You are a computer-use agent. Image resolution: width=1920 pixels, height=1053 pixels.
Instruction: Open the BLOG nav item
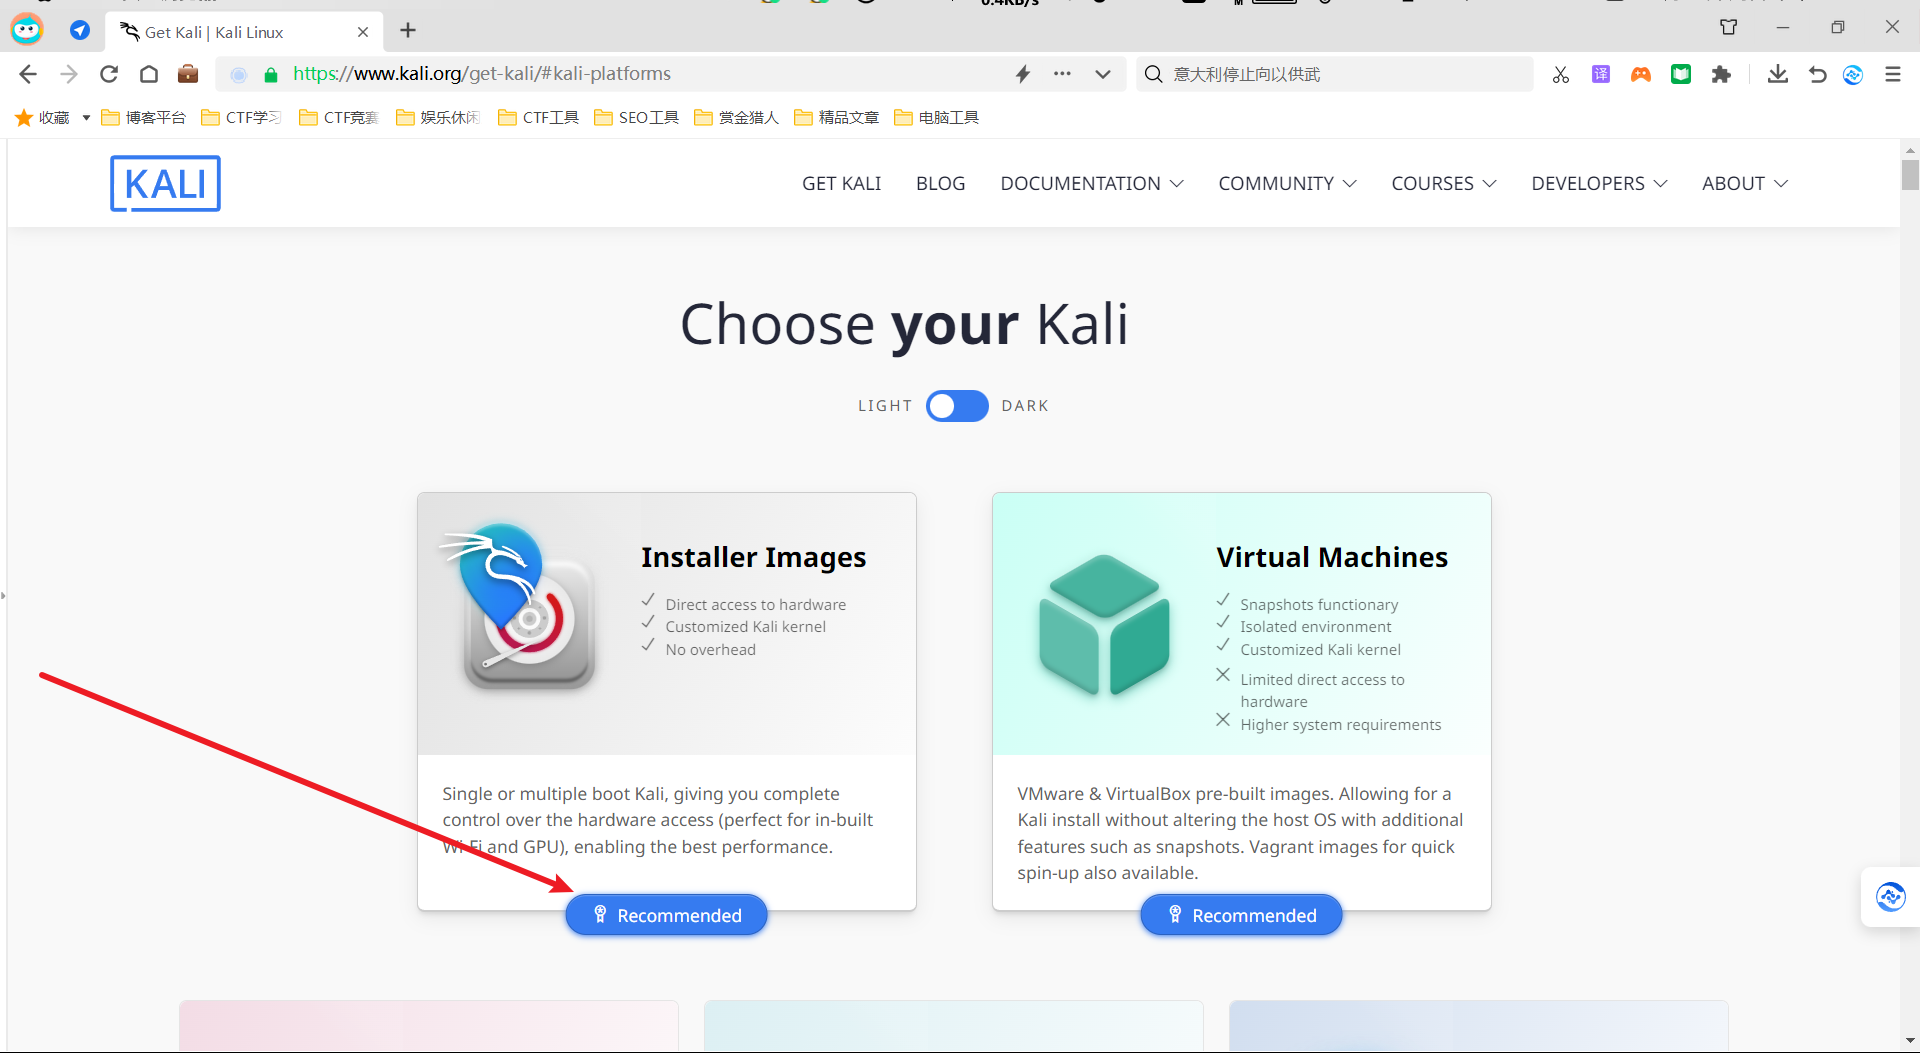click(940, 184)
